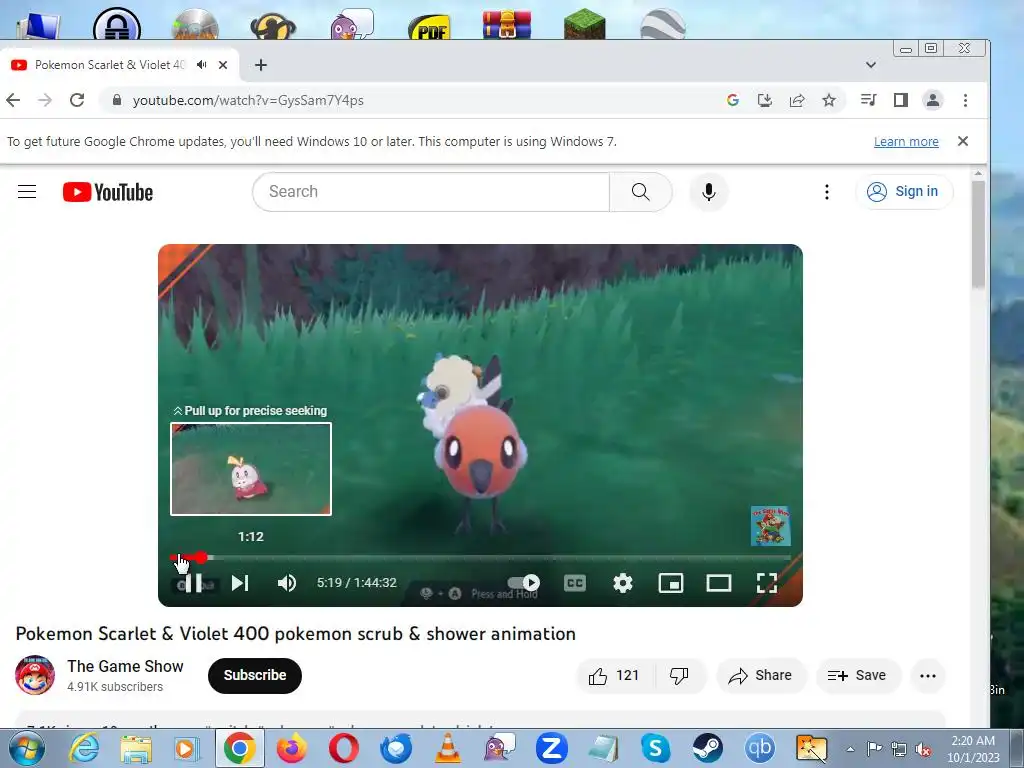This screenshot has width=1024, height=768.
Task: Toggle closed captions CC button
Action: click(x=575, y=583)
